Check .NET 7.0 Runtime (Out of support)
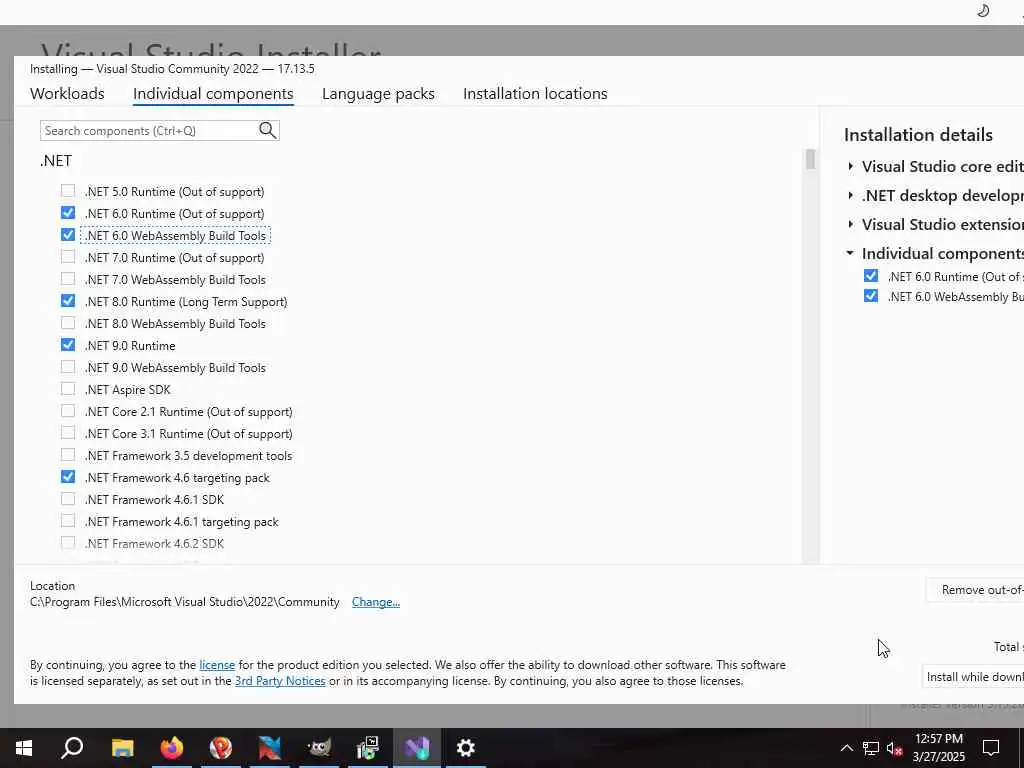The image size is (1024, 768). tap(68, 257)
